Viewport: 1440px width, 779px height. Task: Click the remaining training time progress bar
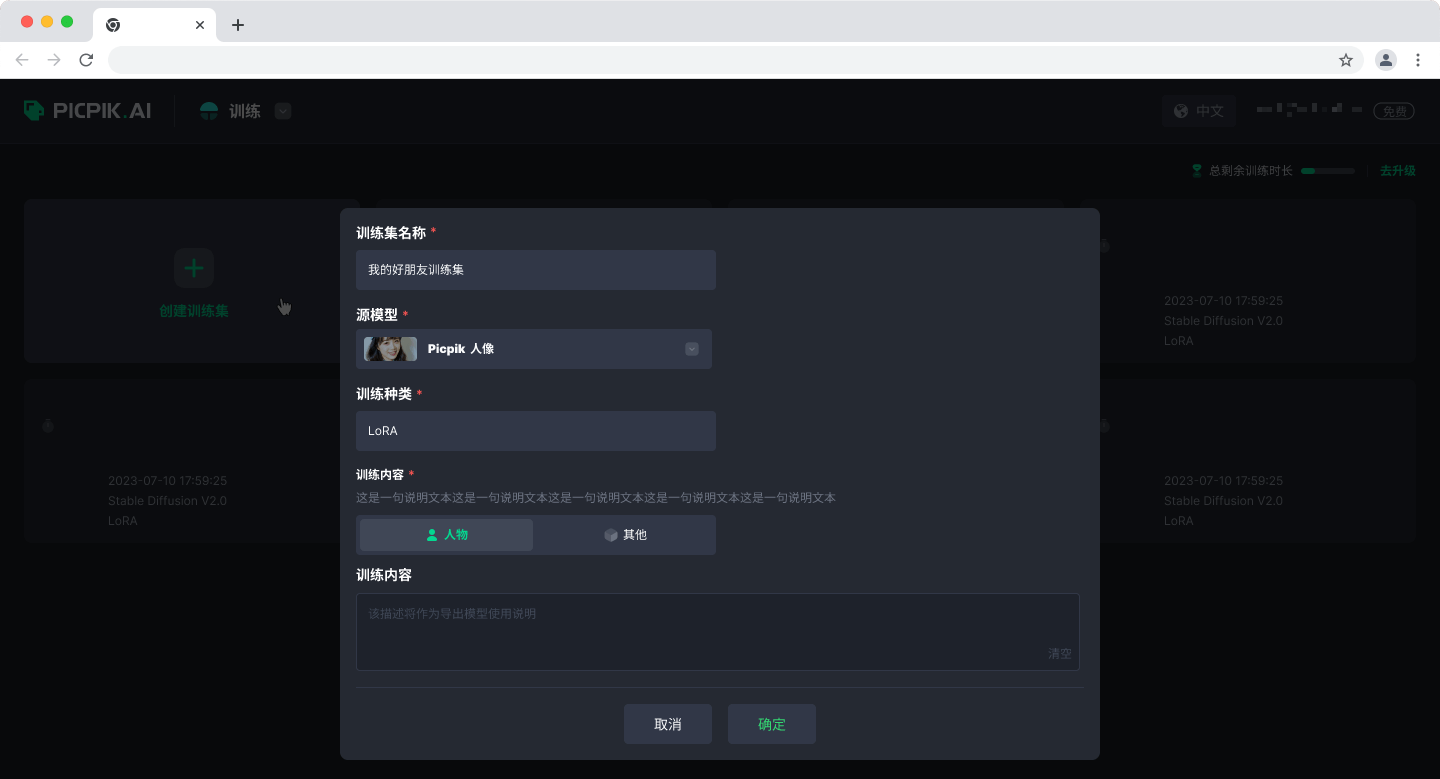pyautogui.click(x=1327, y=171)
